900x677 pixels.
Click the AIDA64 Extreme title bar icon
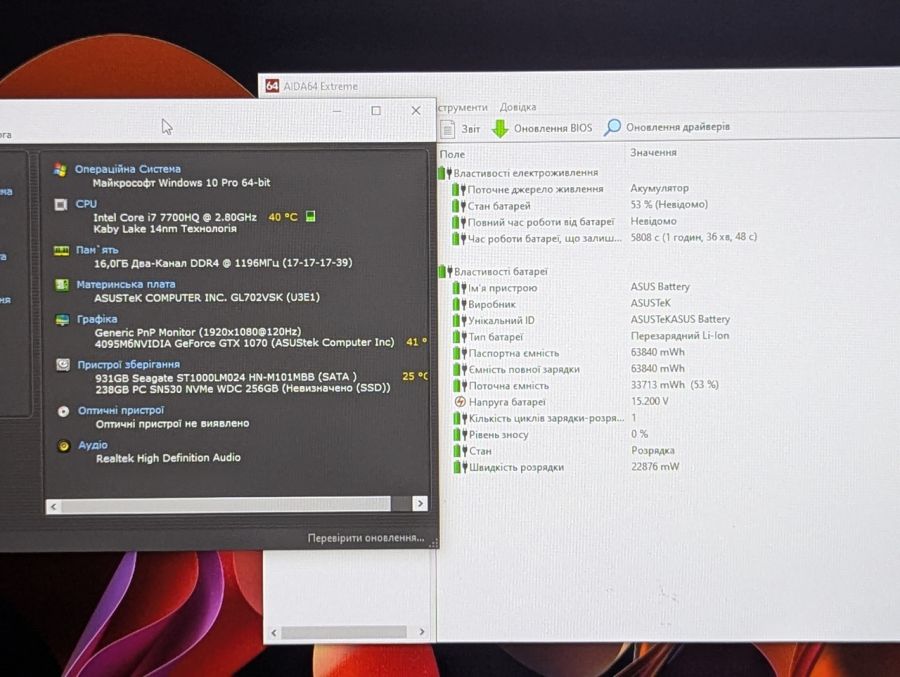[x=272, y=86]
